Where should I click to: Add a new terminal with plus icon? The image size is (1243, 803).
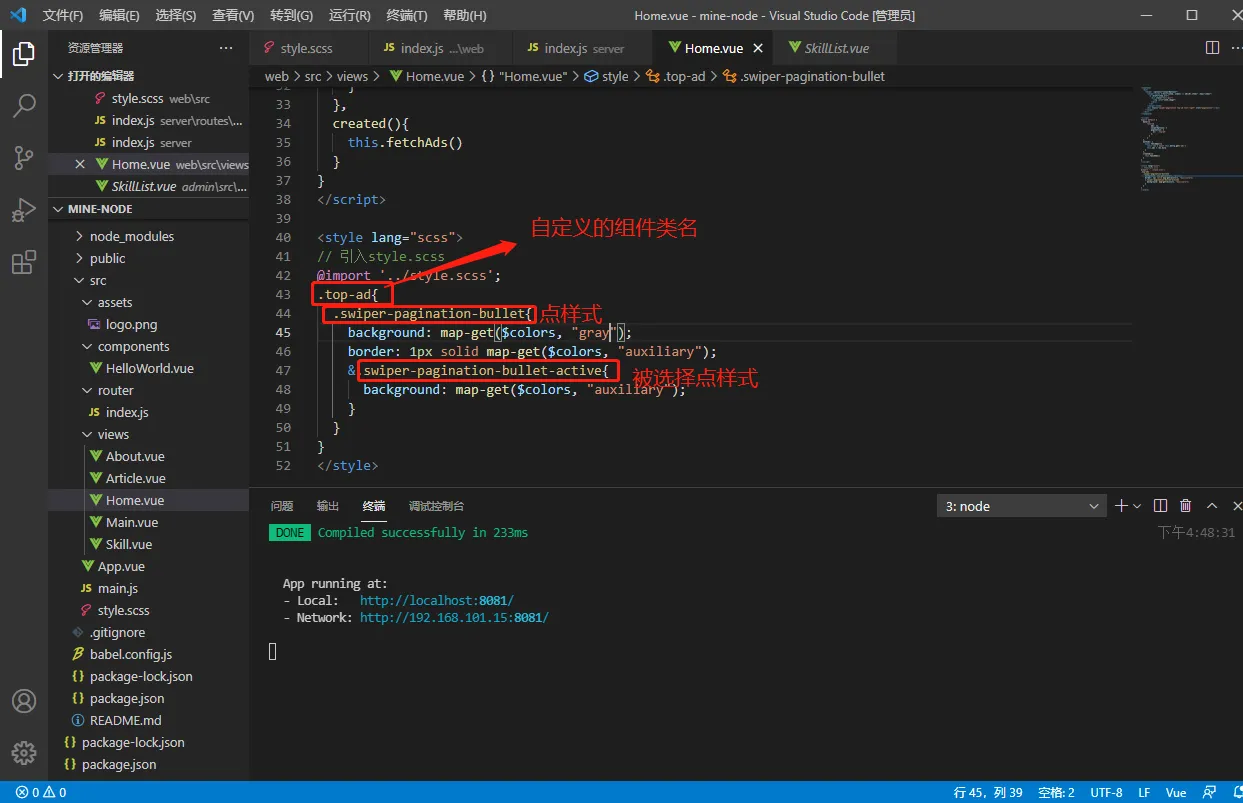pos(1122,506)
